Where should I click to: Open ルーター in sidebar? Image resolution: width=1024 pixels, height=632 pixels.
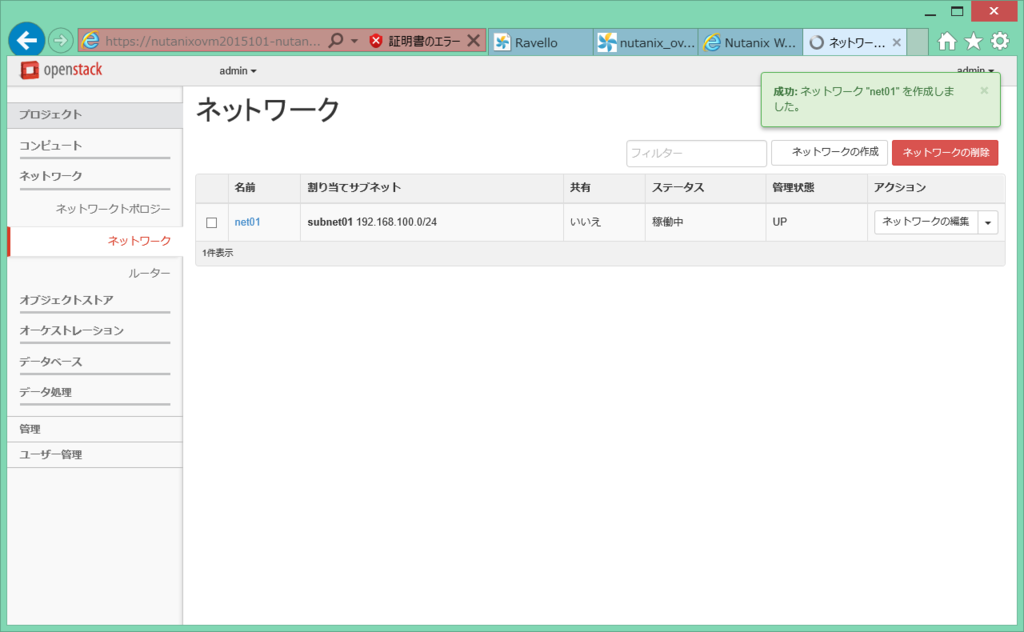point(149,273)
